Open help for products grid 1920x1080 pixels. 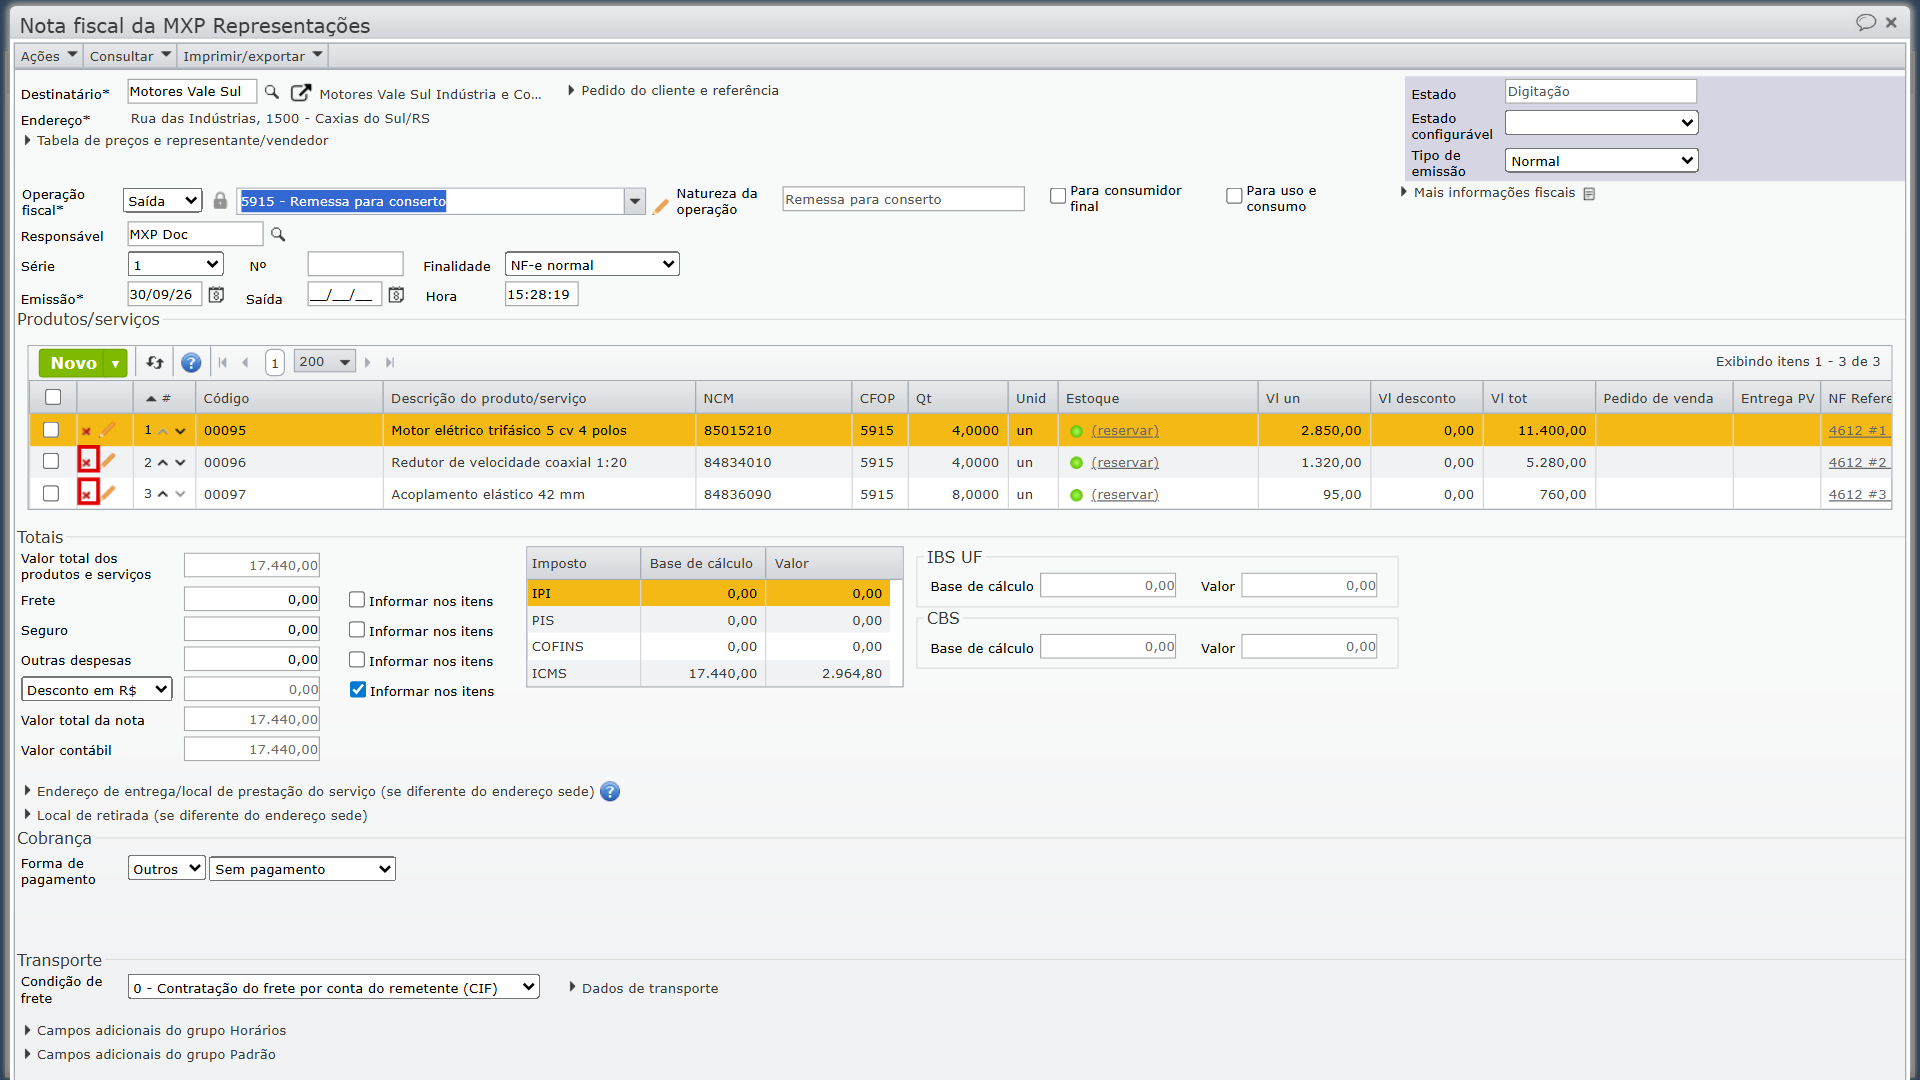pos(191,363)
